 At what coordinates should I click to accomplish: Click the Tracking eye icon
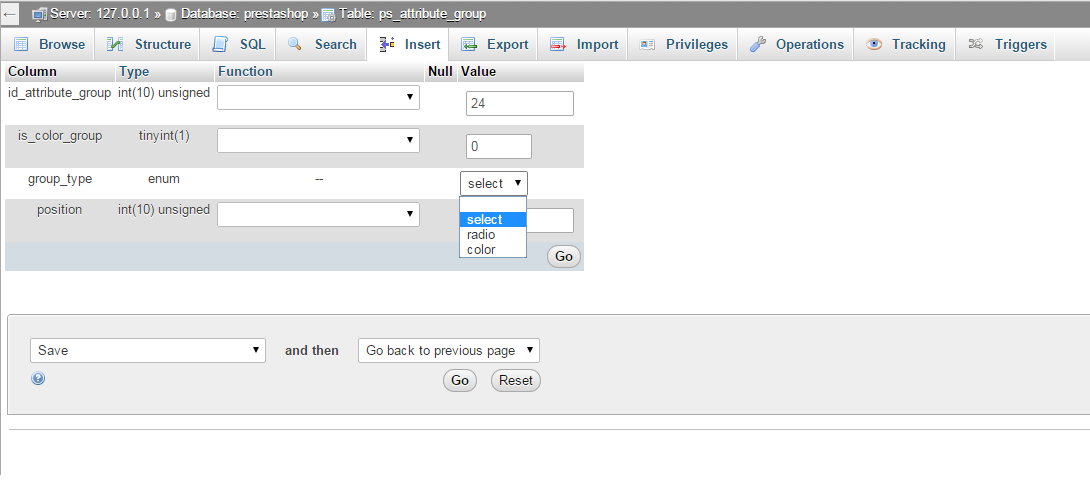coord(874,44)
